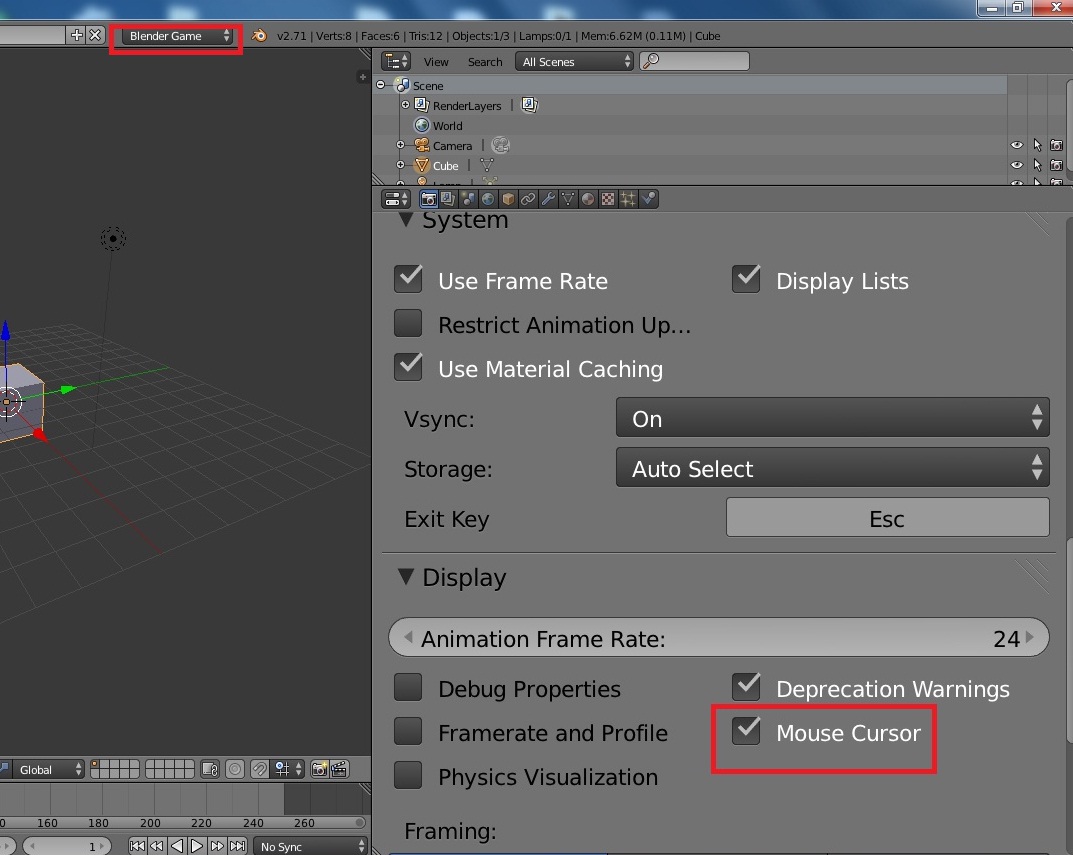
Task: Click the outliner editor type selector
Action: pos(396,62)
